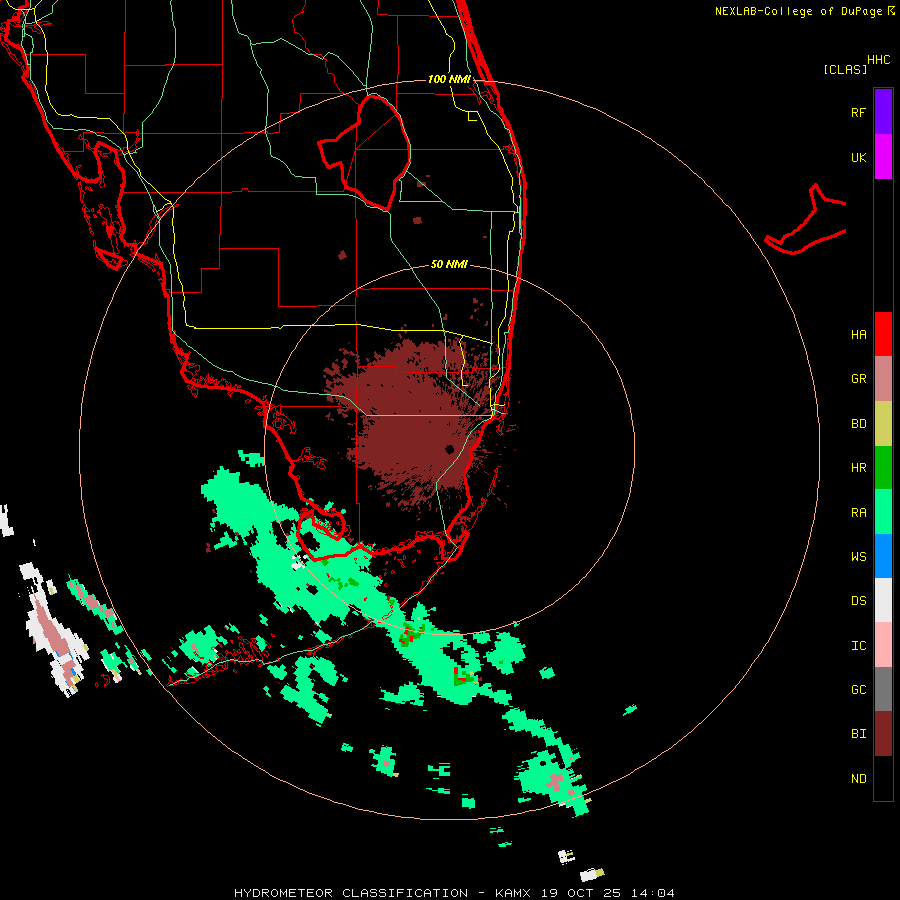Click the IC light pink legend swatch
Viewport: 900px width, 900px height.
(883, 645)
